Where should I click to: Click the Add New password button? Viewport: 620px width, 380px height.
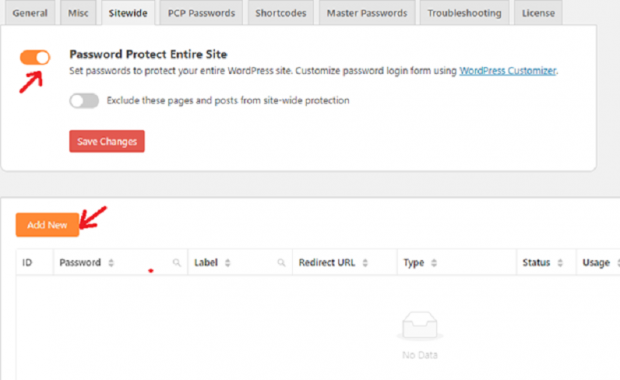click(47, 225)
